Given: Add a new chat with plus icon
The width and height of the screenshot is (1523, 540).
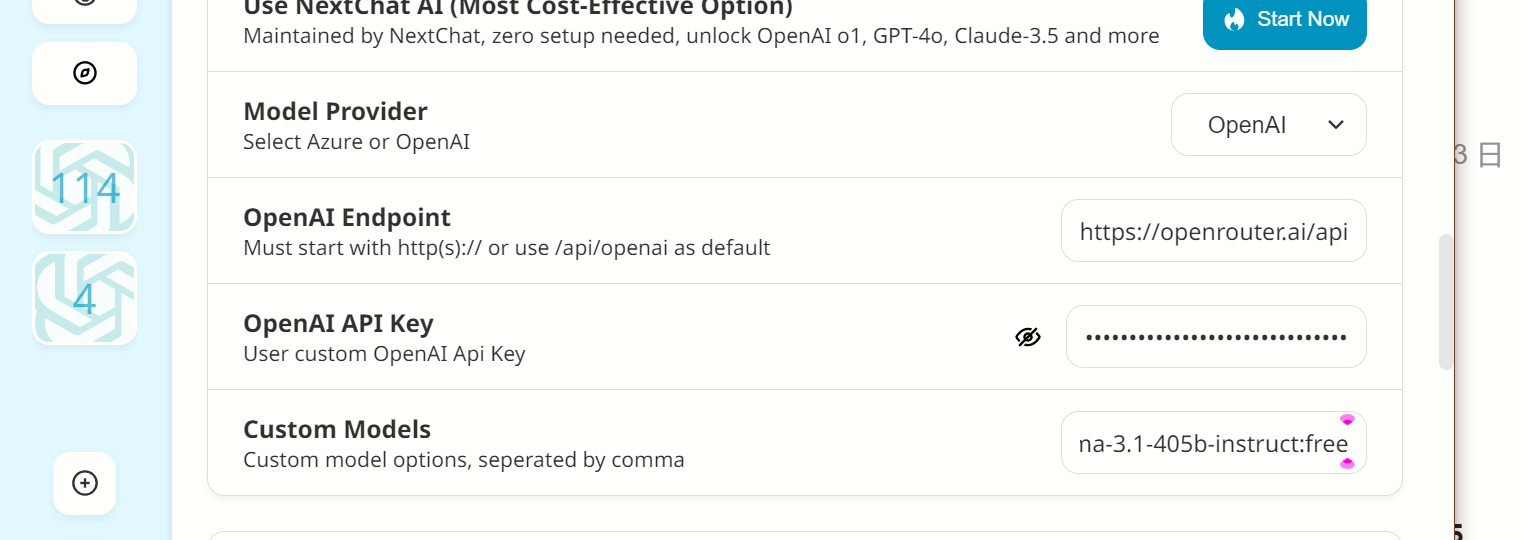Looking at the screenshot, I should [85, 483].
